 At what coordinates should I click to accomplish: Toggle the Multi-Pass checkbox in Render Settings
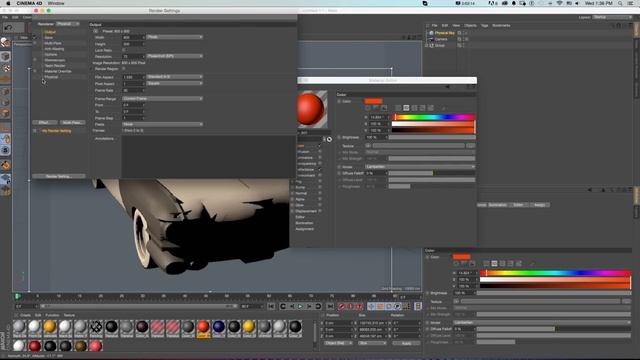point(35,43)
